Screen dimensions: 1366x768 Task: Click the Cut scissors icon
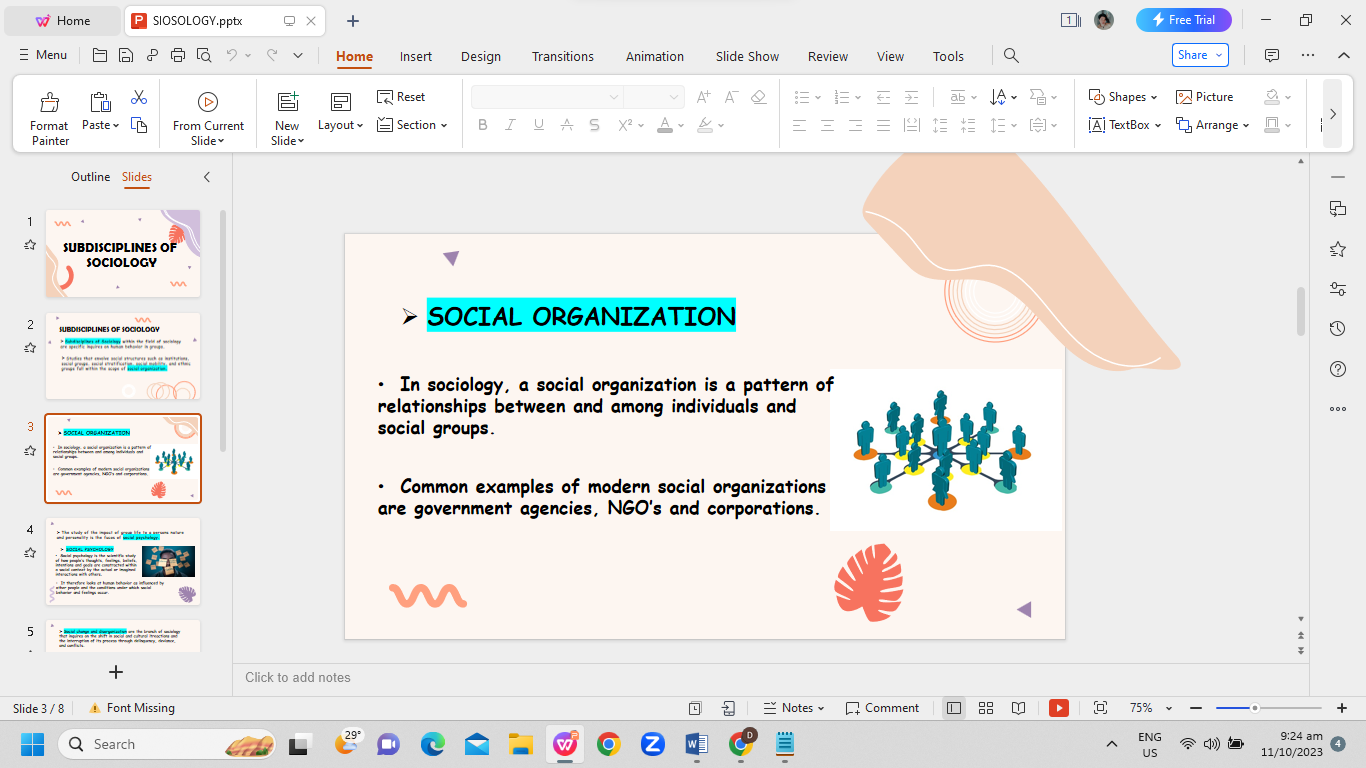[139, 97]
